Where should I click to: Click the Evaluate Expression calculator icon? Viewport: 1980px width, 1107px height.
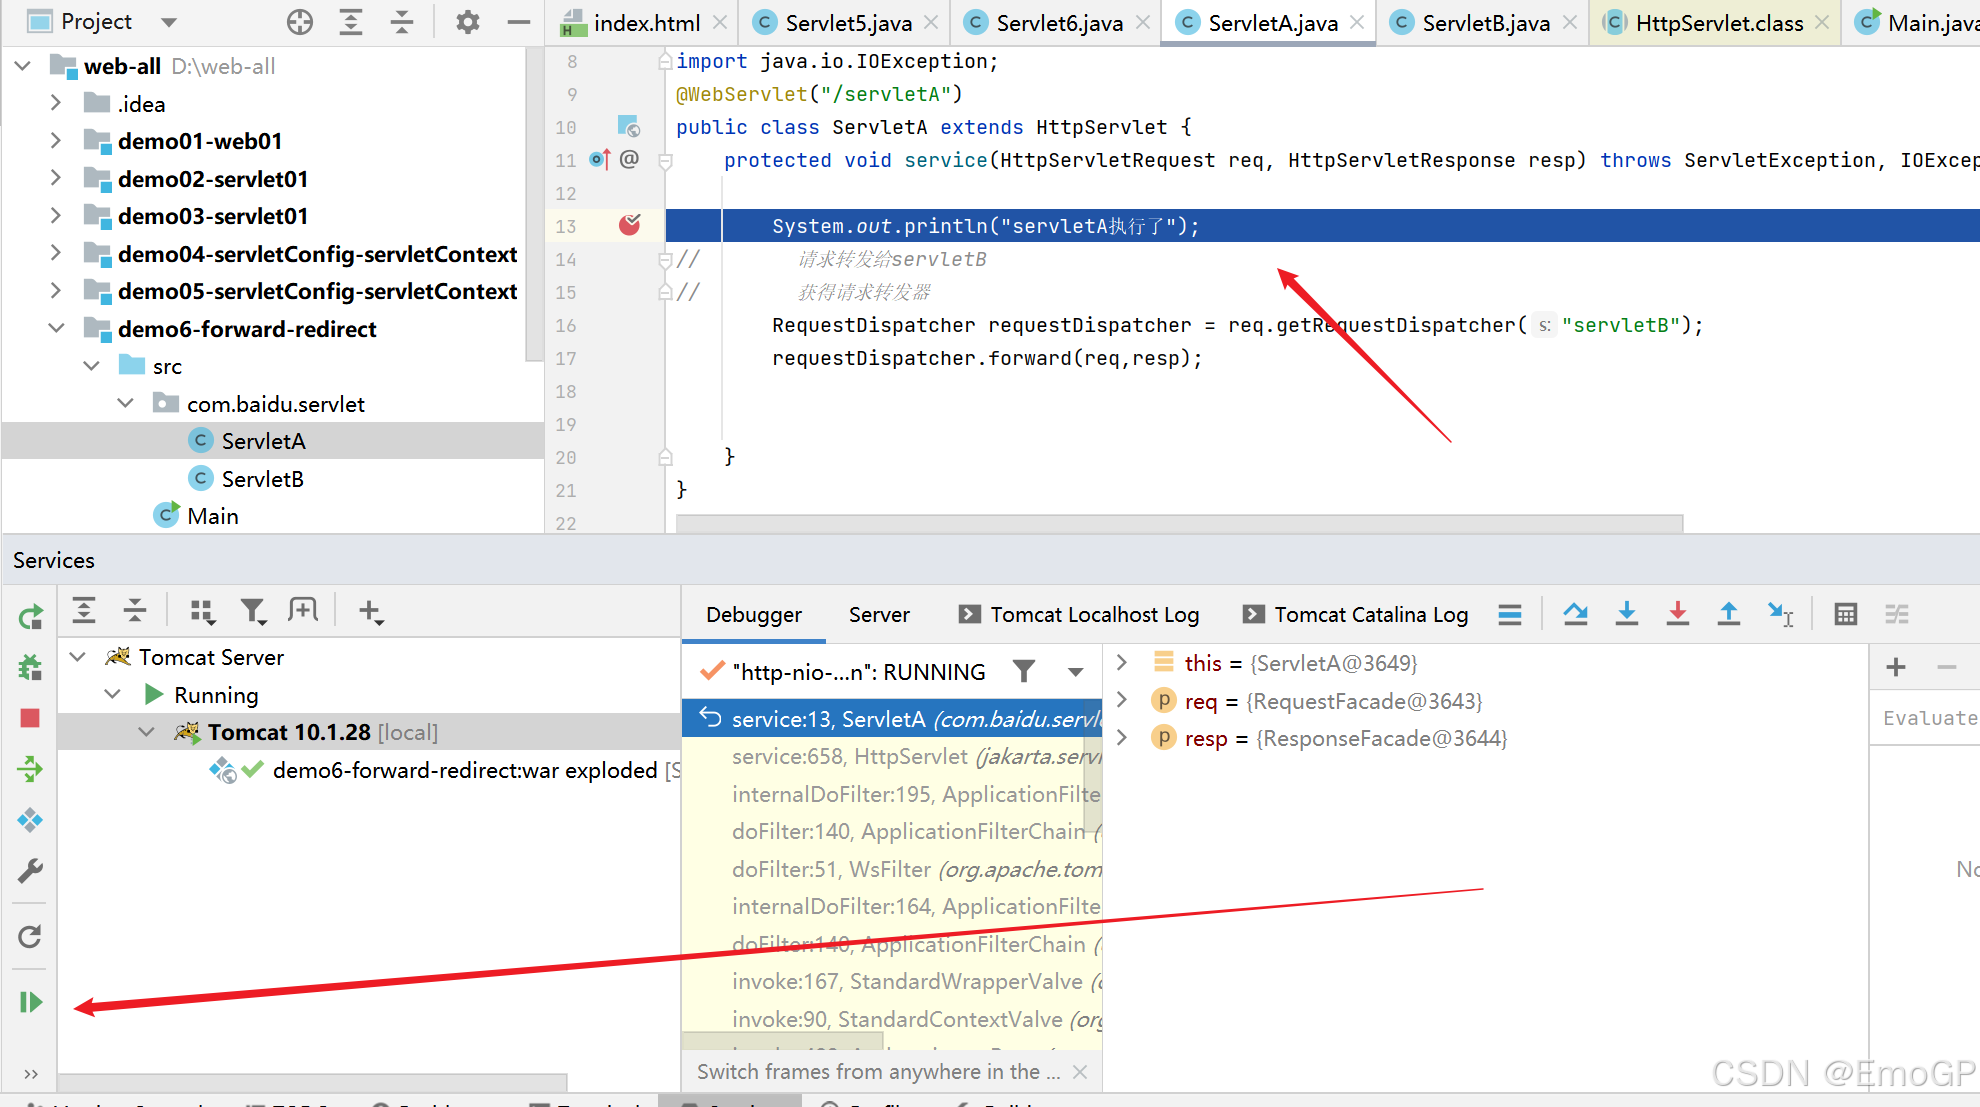tap(1846, 614)
